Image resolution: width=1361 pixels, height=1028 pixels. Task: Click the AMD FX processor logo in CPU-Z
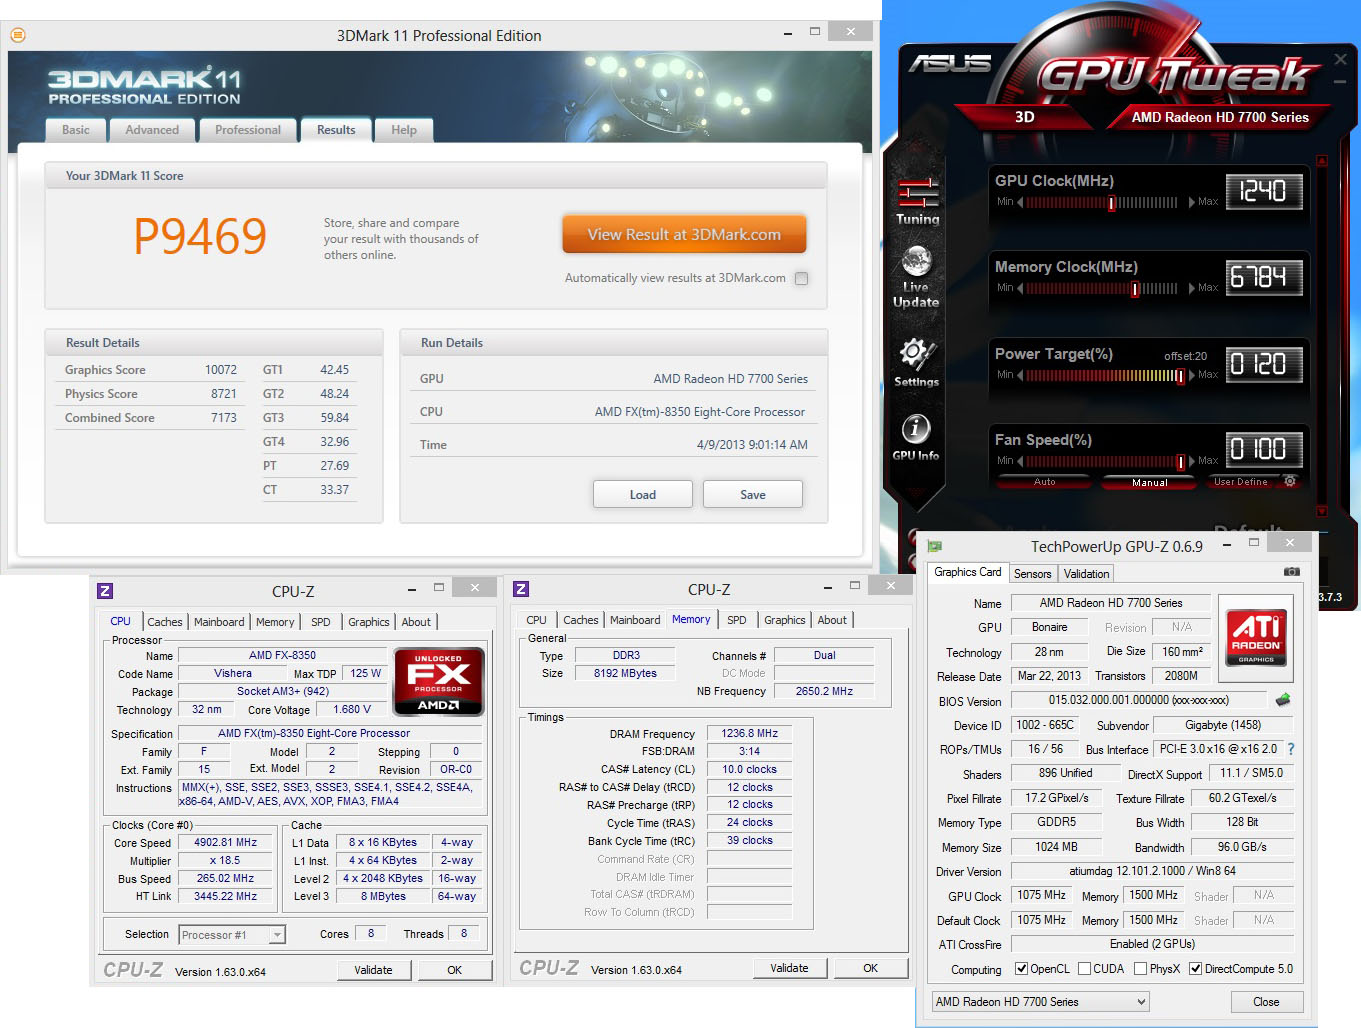(439, 681)
